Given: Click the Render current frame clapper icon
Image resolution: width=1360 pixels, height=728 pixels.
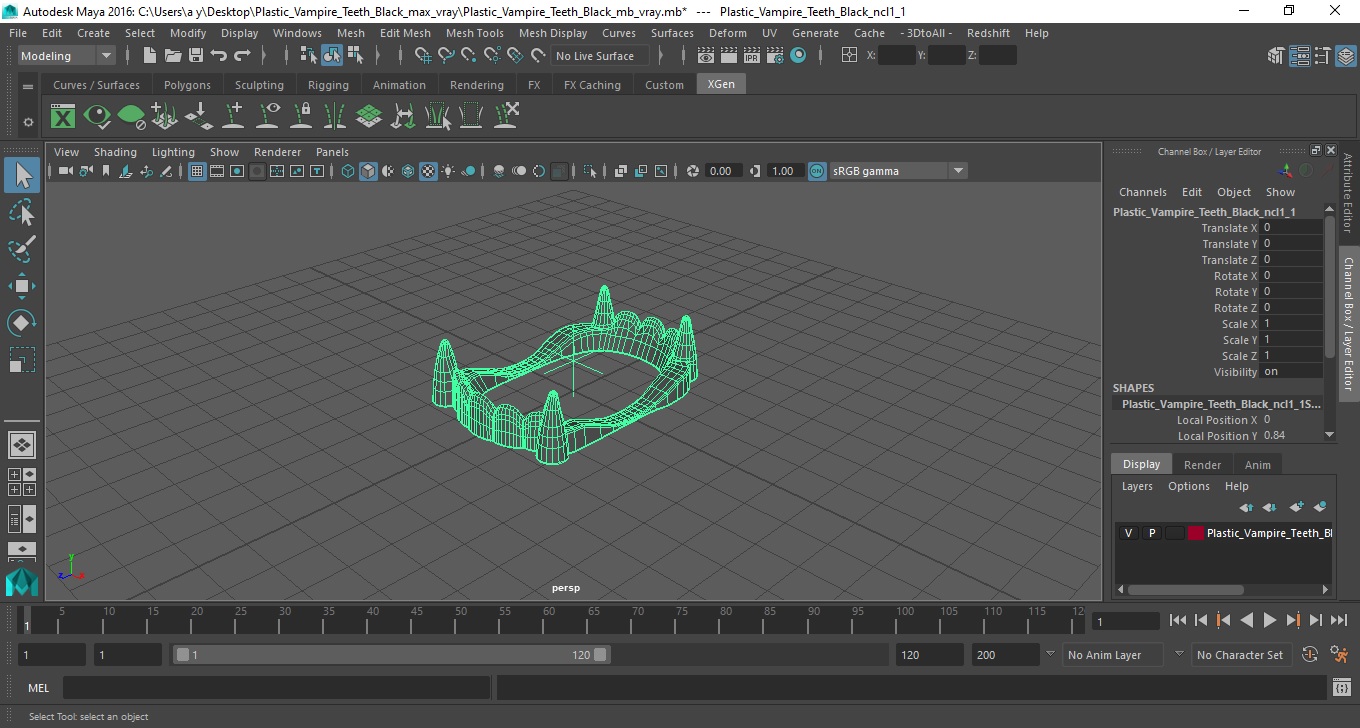Looking at the screenshot, I should [729, 56].
